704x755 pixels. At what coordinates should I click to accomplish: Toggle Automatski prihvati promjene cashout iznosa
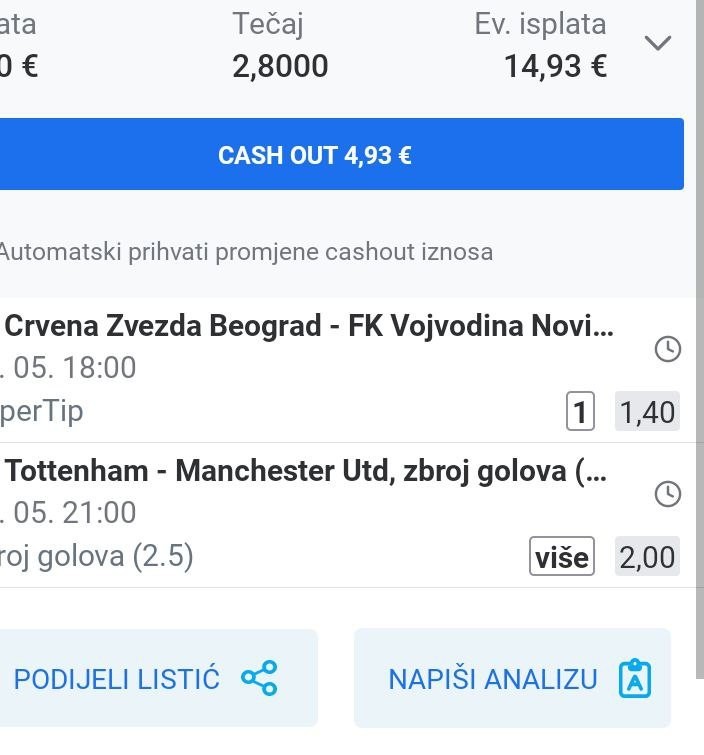(x=246, y=252)
